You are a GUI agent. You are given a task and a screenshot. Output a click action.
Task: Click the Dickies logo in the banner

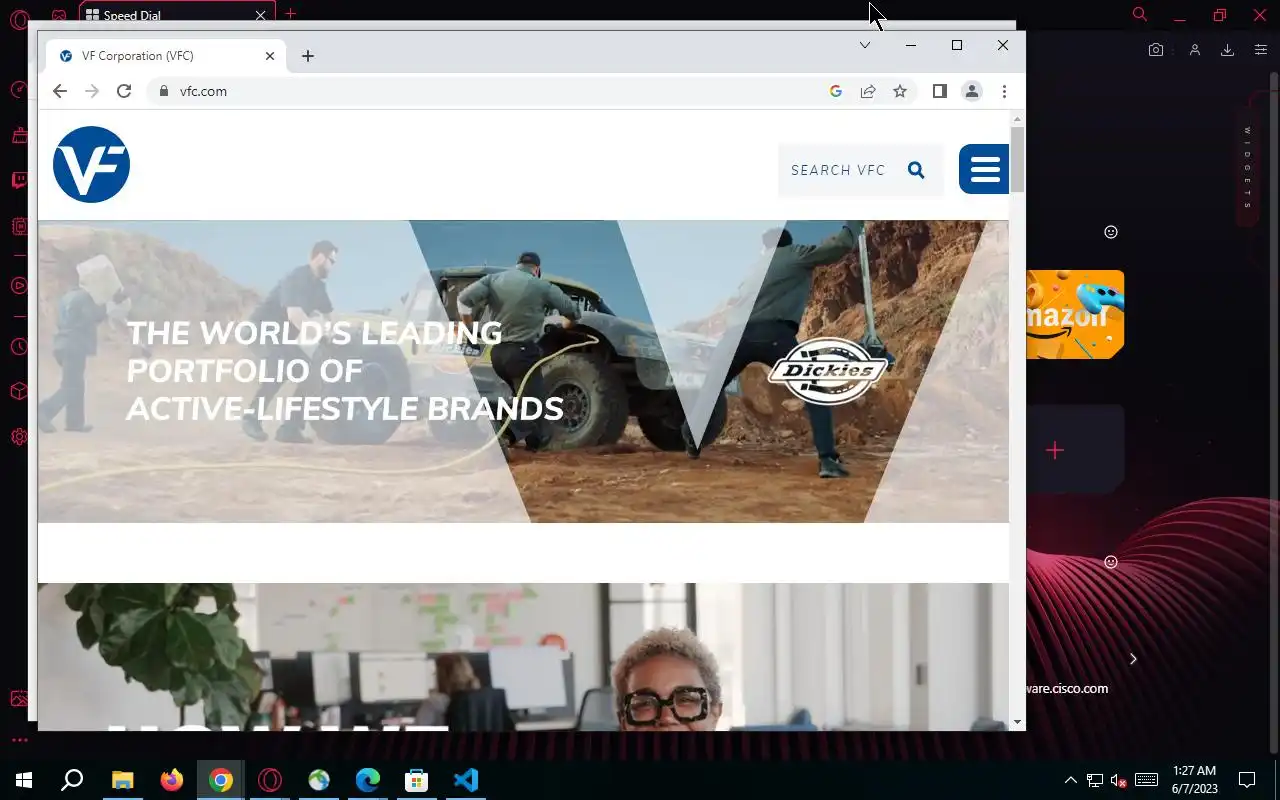click(x=828, y=371)
